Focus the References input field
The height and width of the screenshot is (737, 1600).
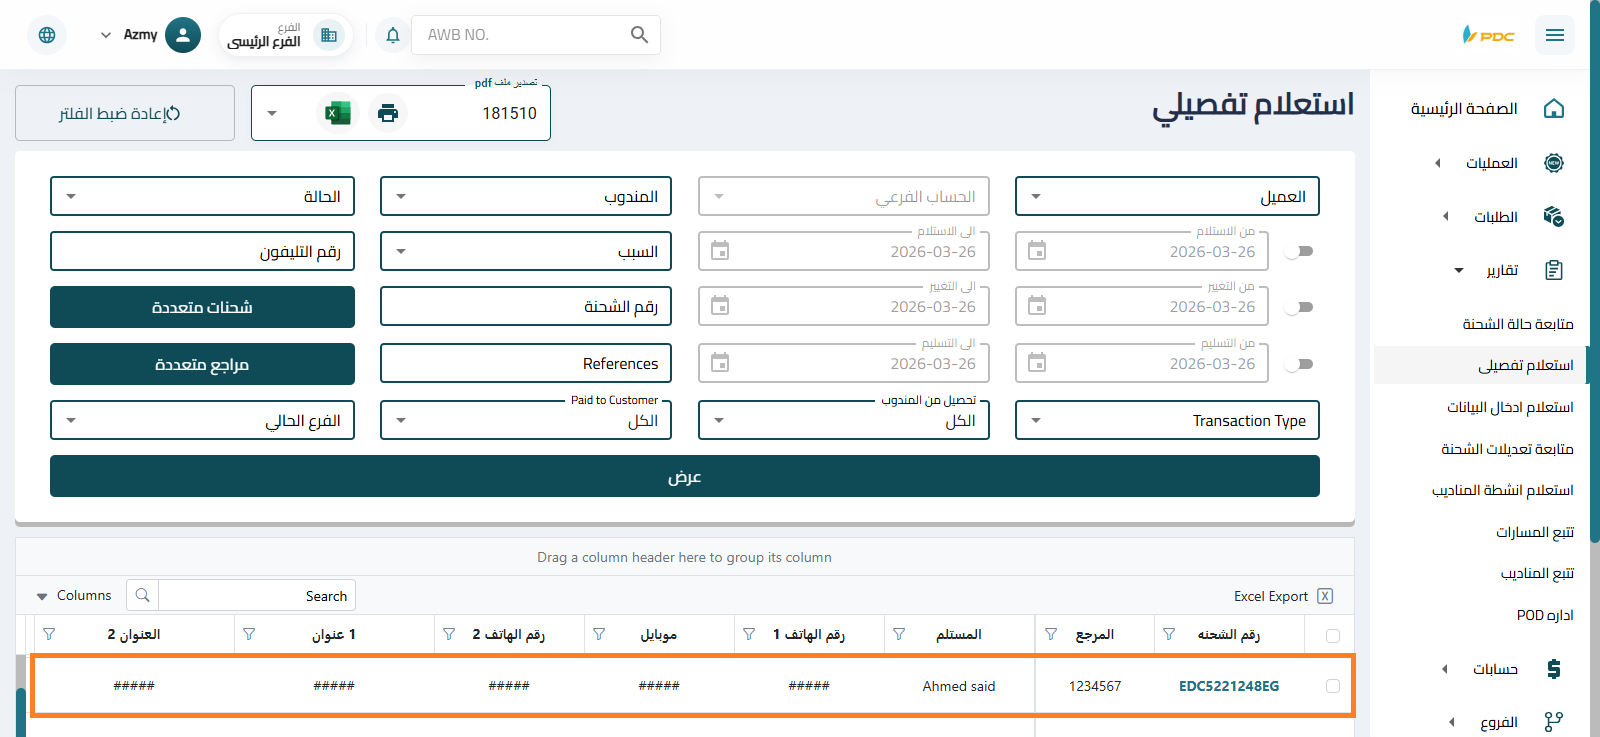(x=526, y=363)
